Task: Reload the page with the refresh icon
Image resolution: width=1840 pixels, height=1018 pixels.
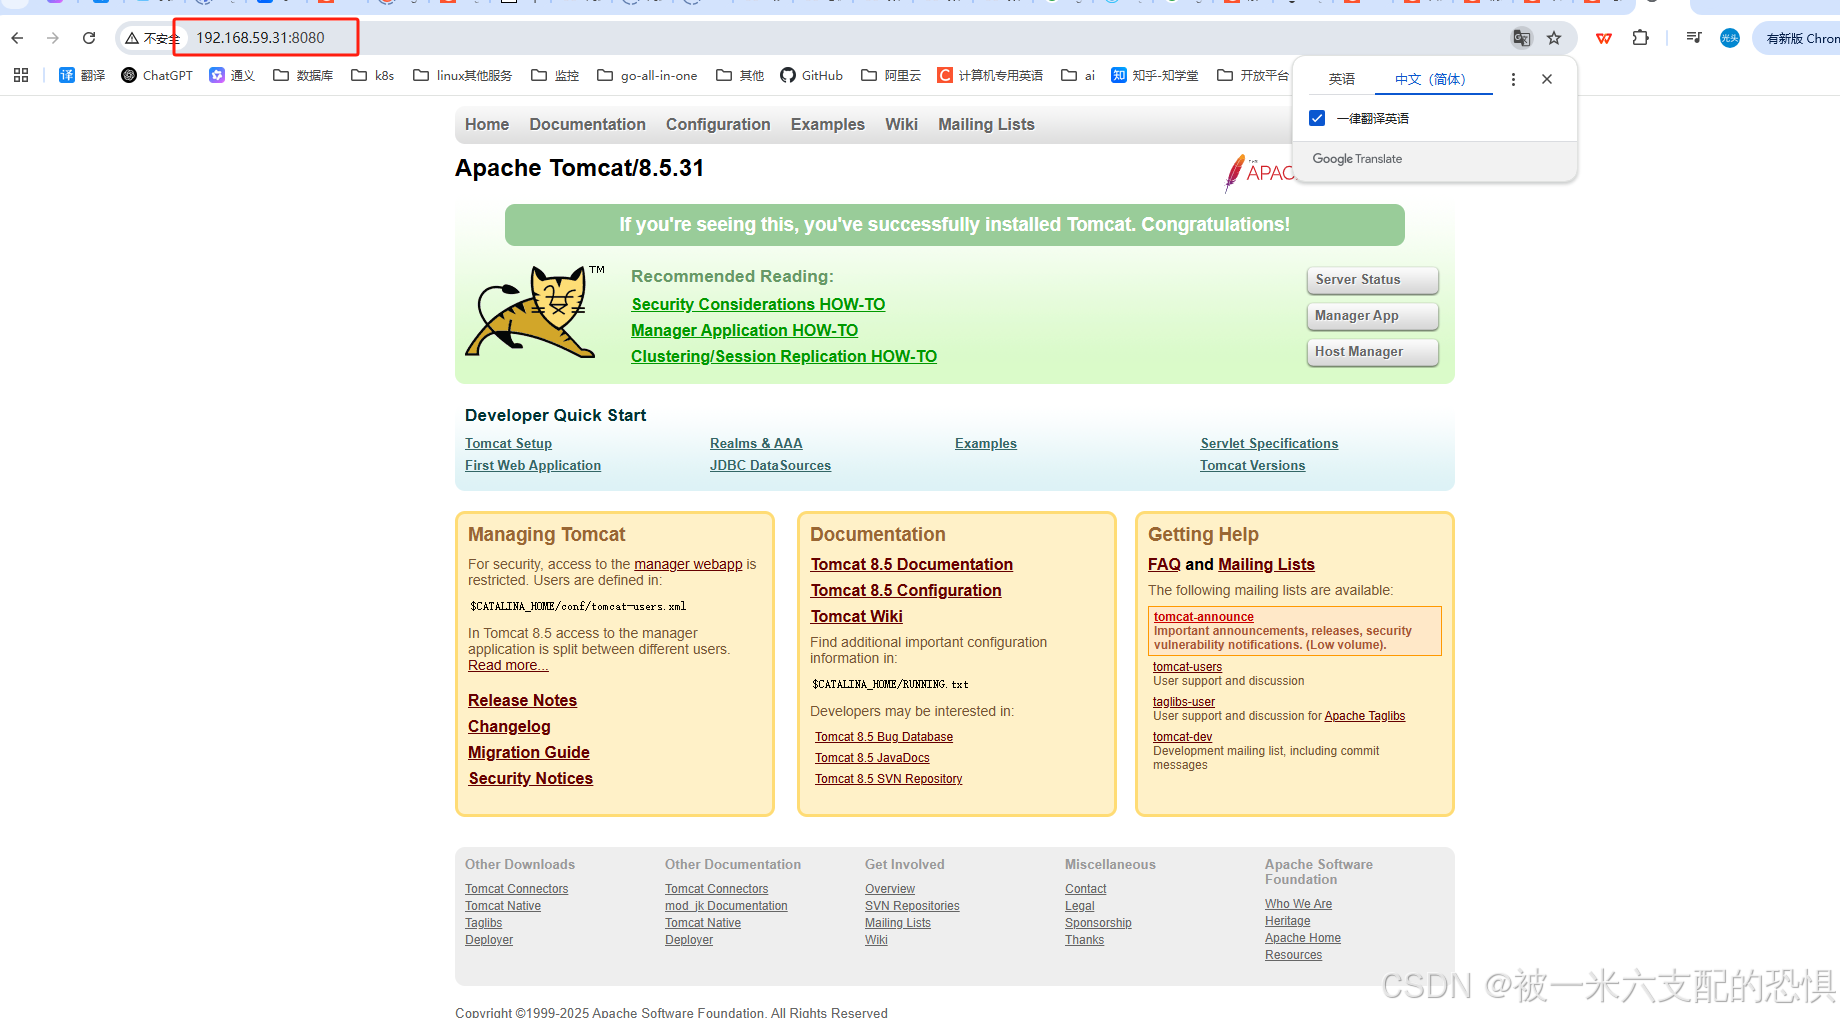Action: (89, 38)
